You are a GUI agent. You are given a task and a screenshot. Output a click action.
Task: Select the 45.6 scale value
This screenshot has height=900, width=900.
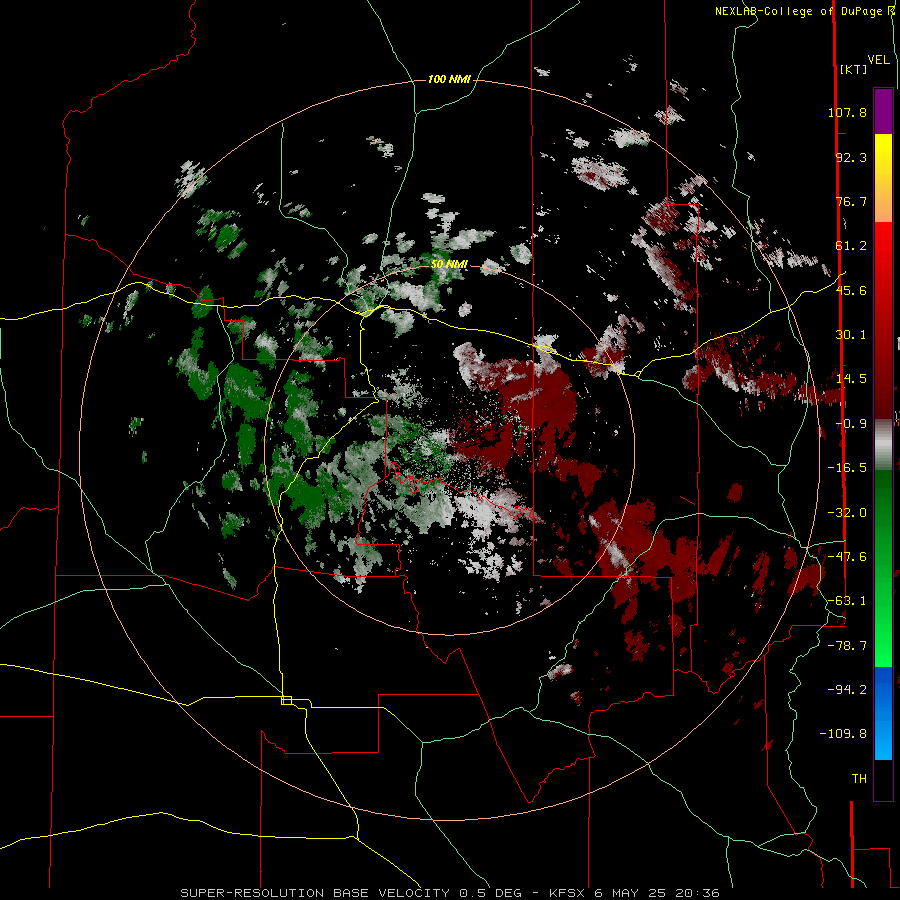851,290
